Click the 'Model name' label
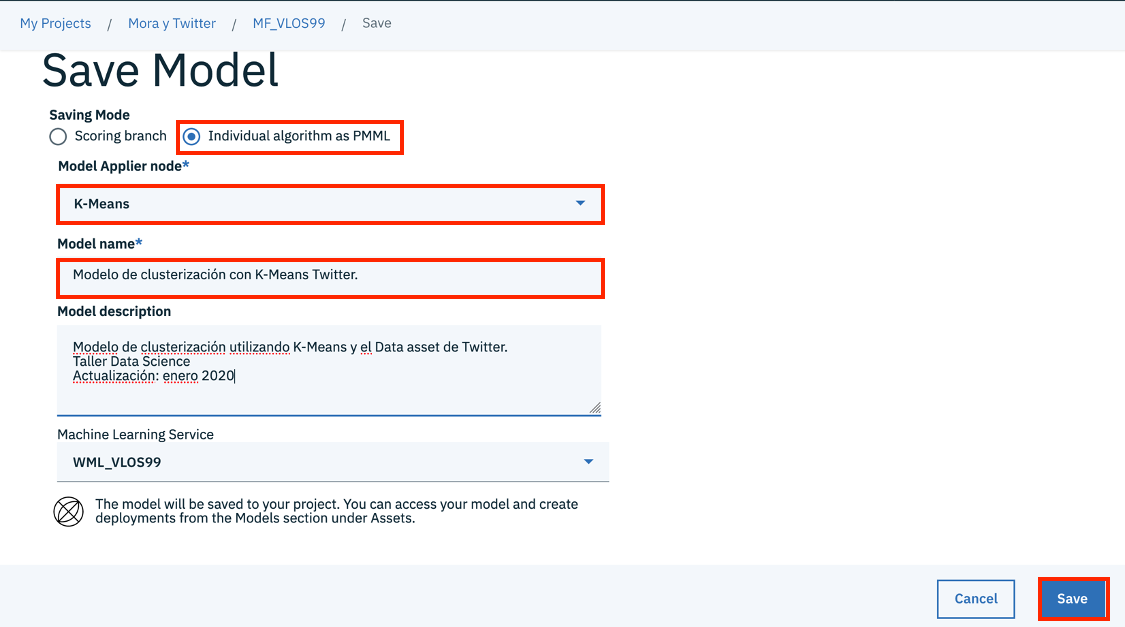 click(100, 244)
